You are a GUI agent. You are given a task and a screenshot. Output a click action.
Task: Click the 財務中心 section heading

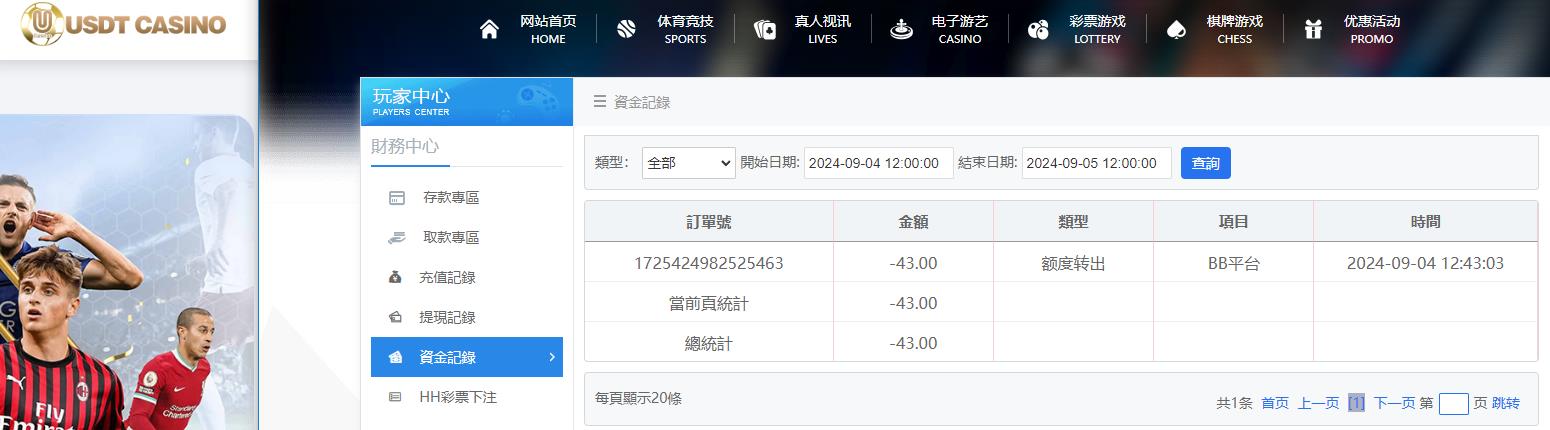coord(405,146)
